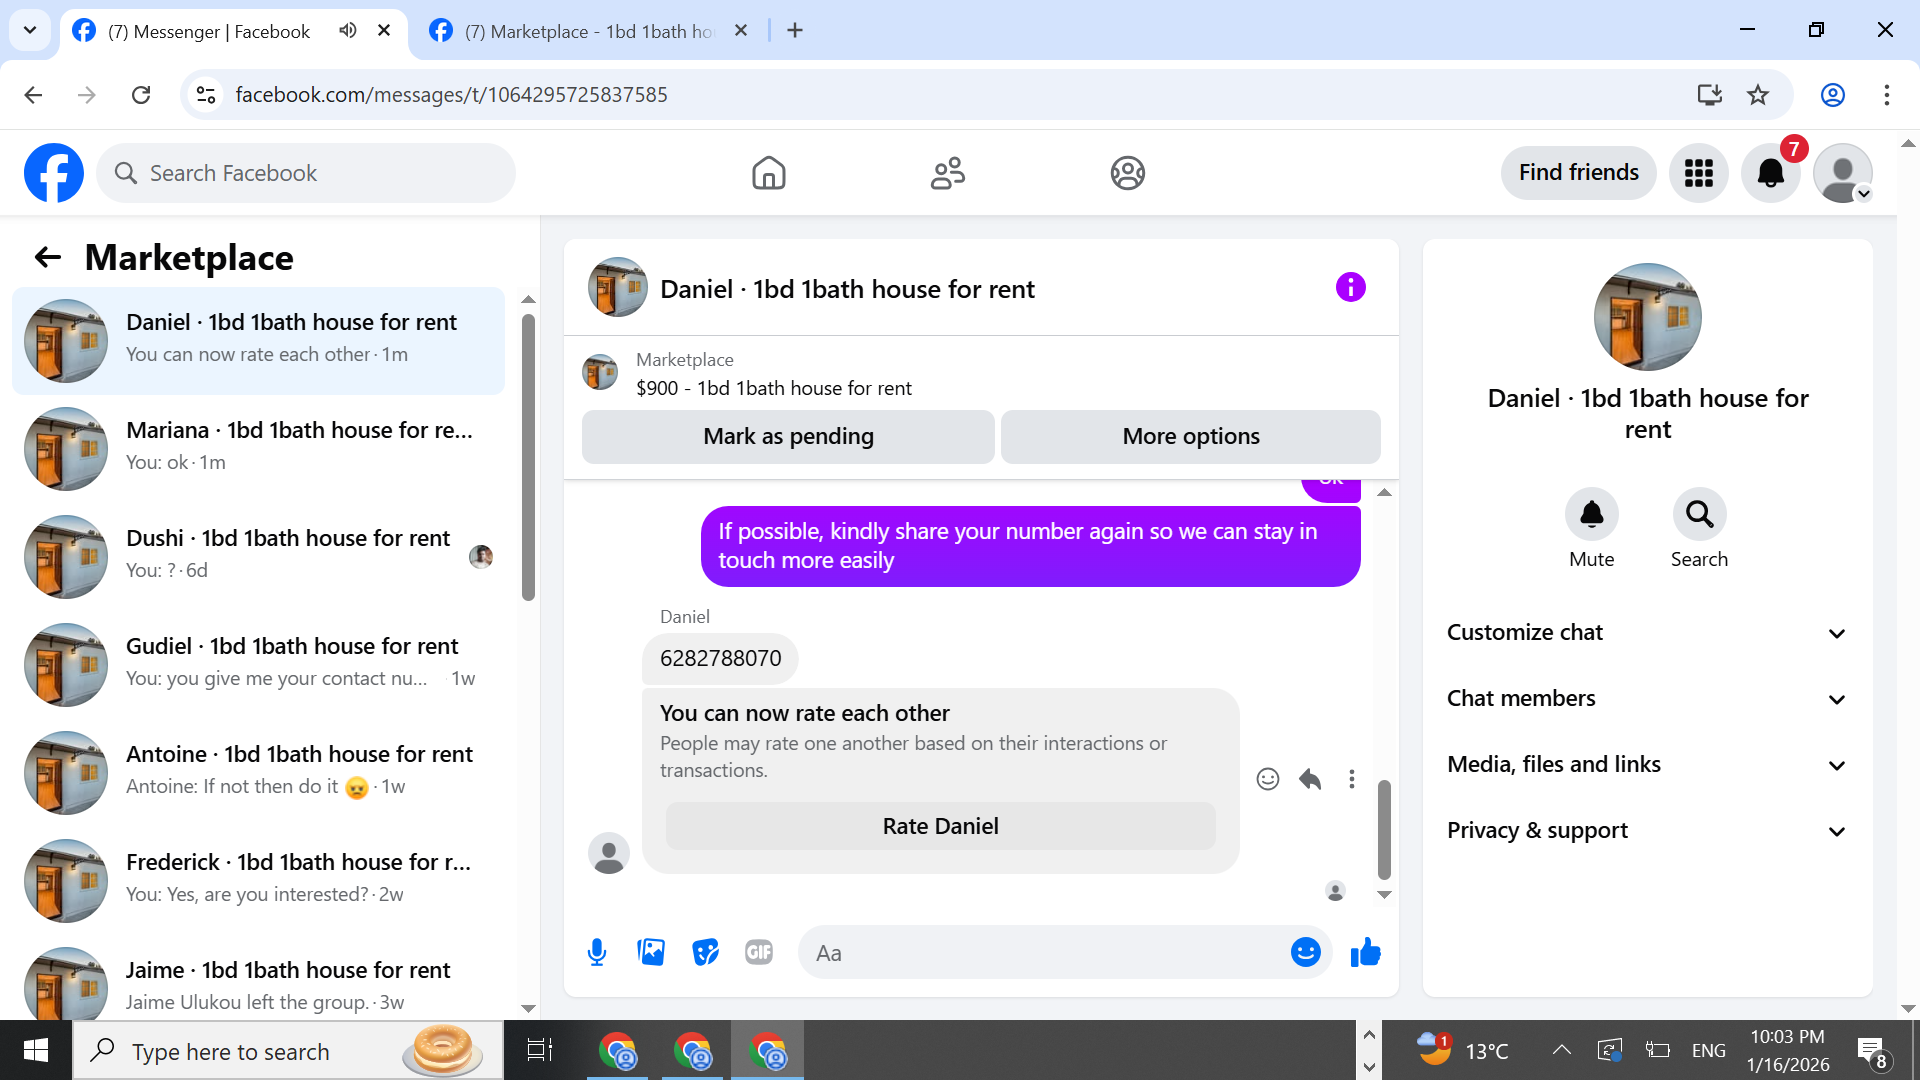Open the sticker picker icon

(x=705, y=952)
